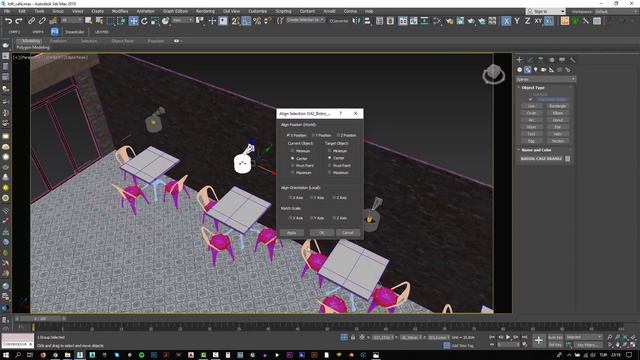Restrict movement to the Z axis
This screenshot has height=360, width=640.
pyautogui.click(x=527, y=21)
